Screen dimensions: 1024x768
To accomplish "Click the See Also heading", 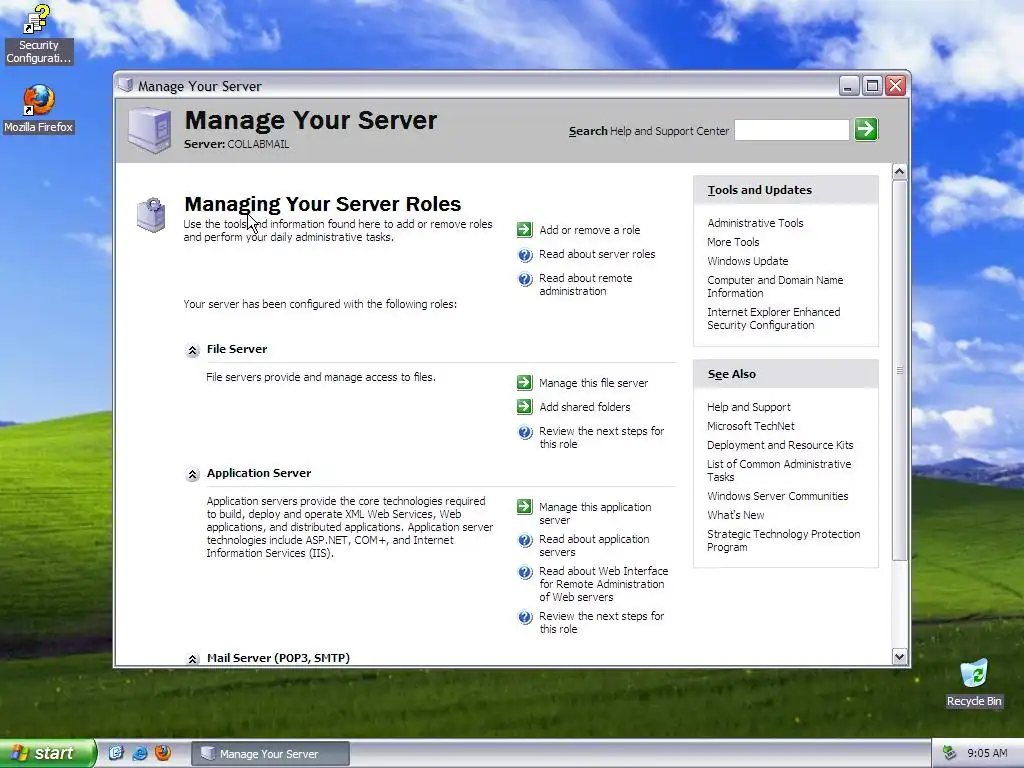I will point(731,374).
